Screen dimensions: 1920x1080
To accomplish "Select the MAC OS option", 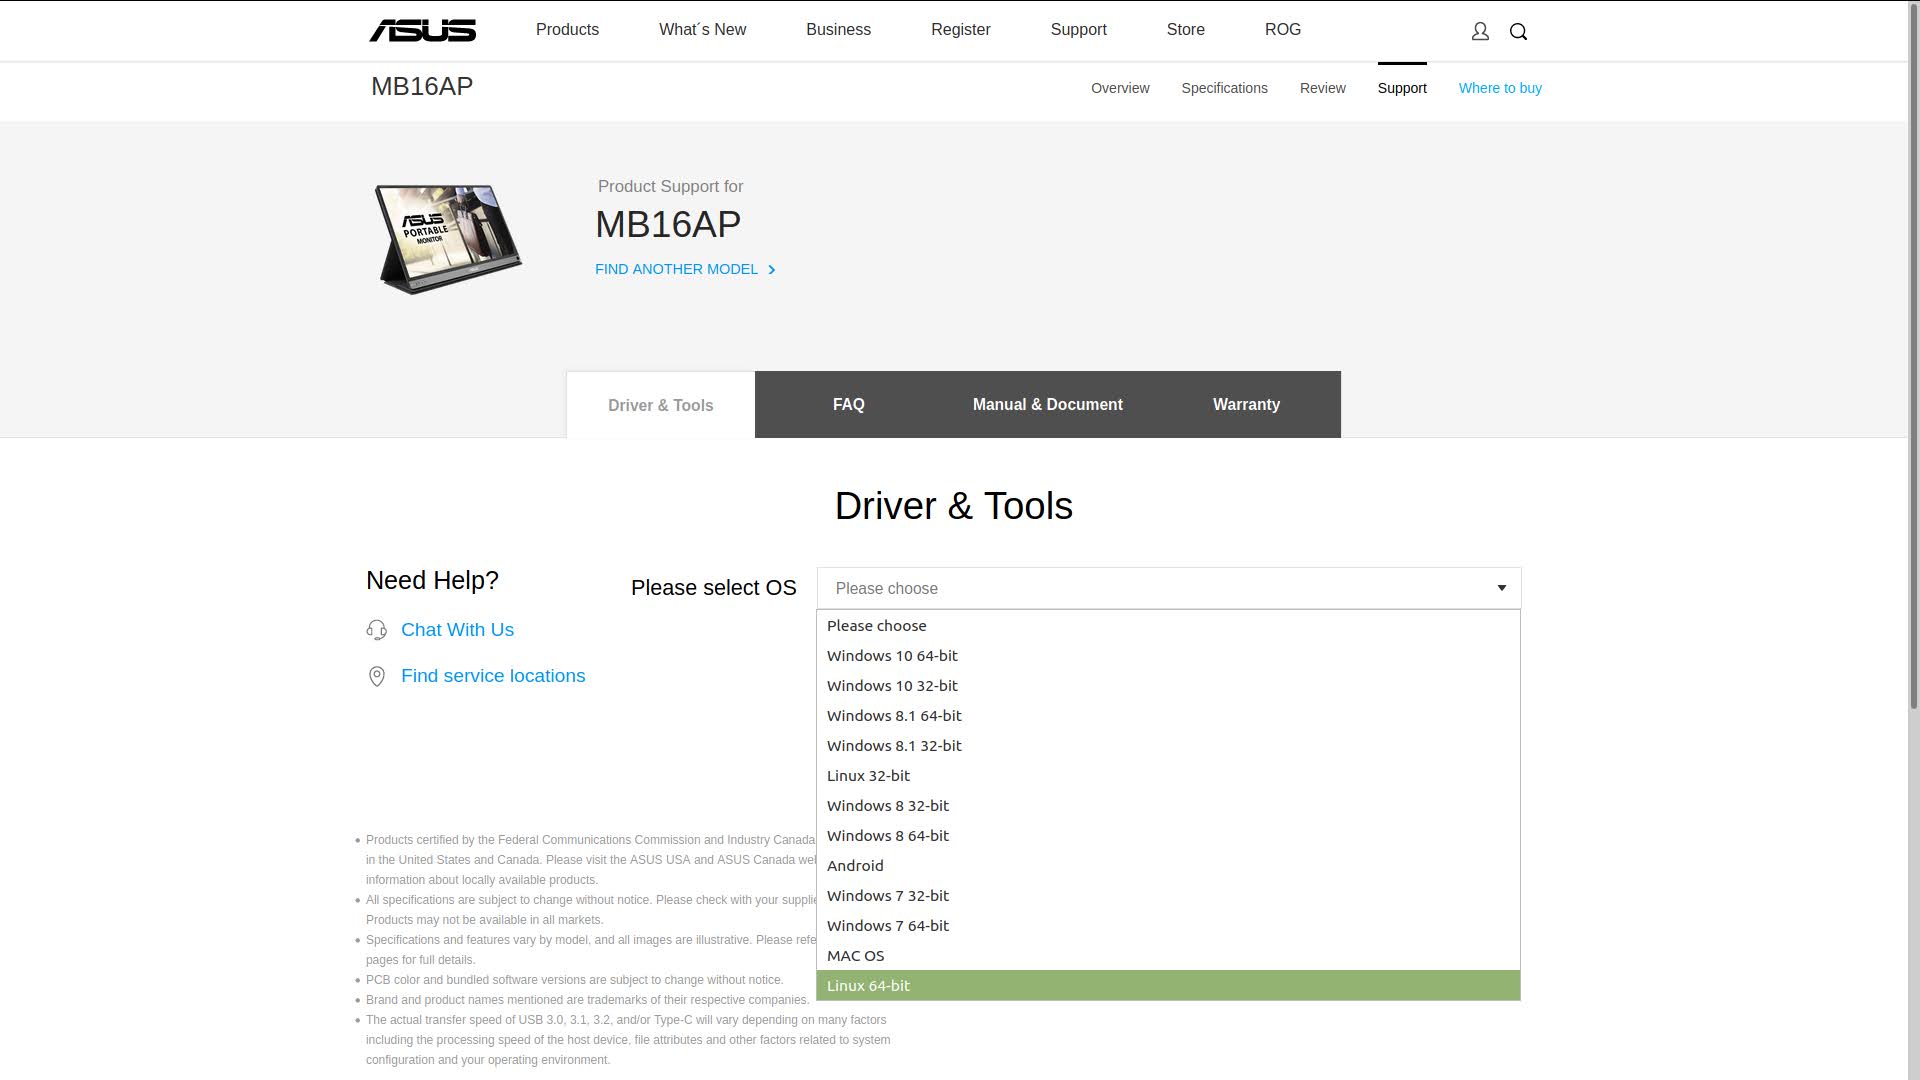I will [1168, 956].
